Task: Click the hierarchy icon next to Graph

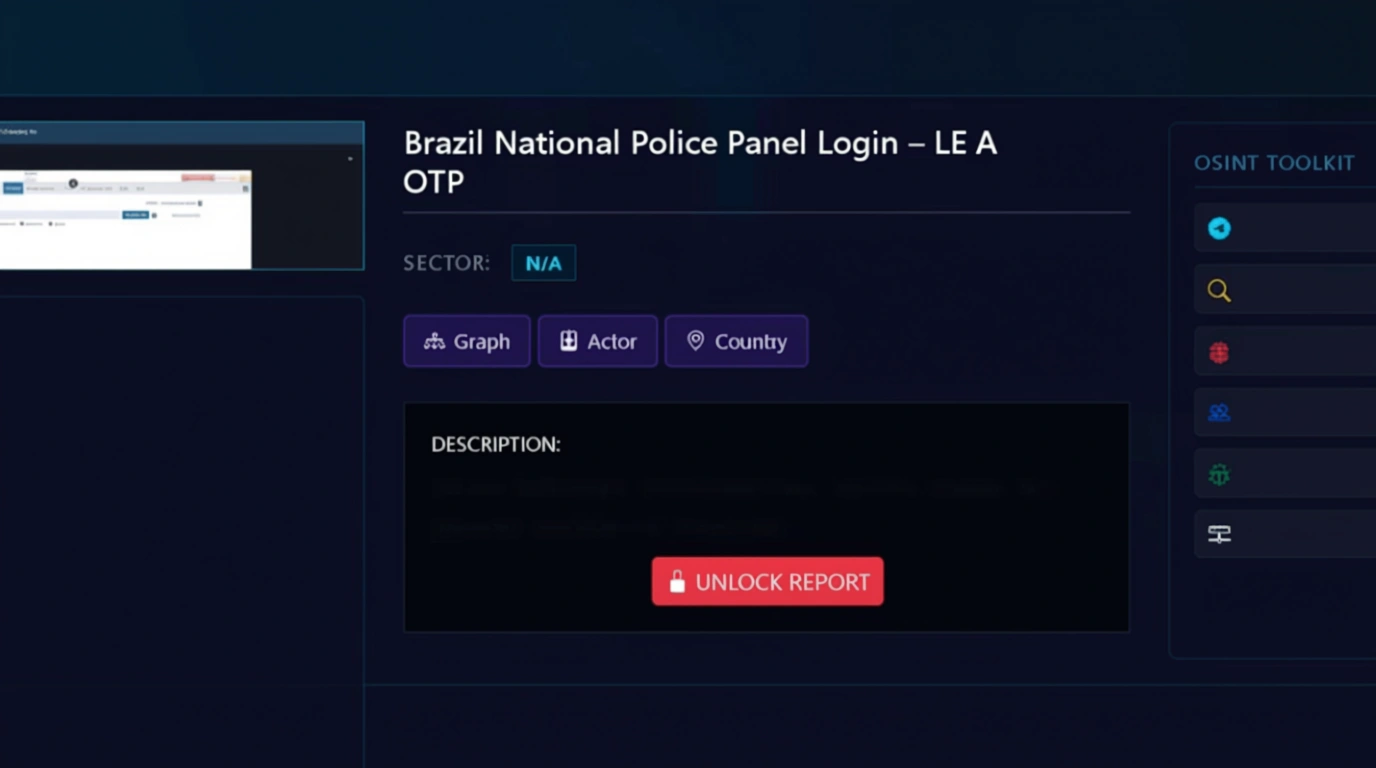Action: (x=434, y=341)
